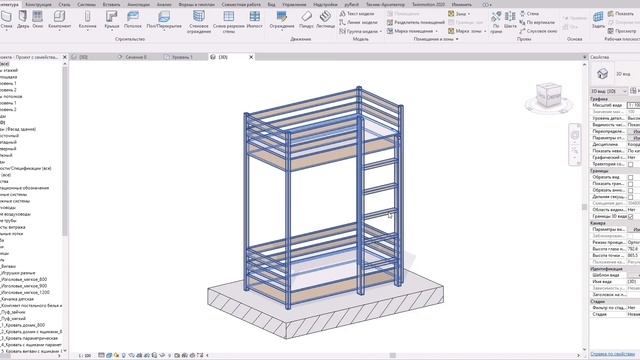The height and width of the screenshot is (360, 640).
Task: Open the Annotate (Аннотации) ribbon tab
Action: (x=138, y=4)
